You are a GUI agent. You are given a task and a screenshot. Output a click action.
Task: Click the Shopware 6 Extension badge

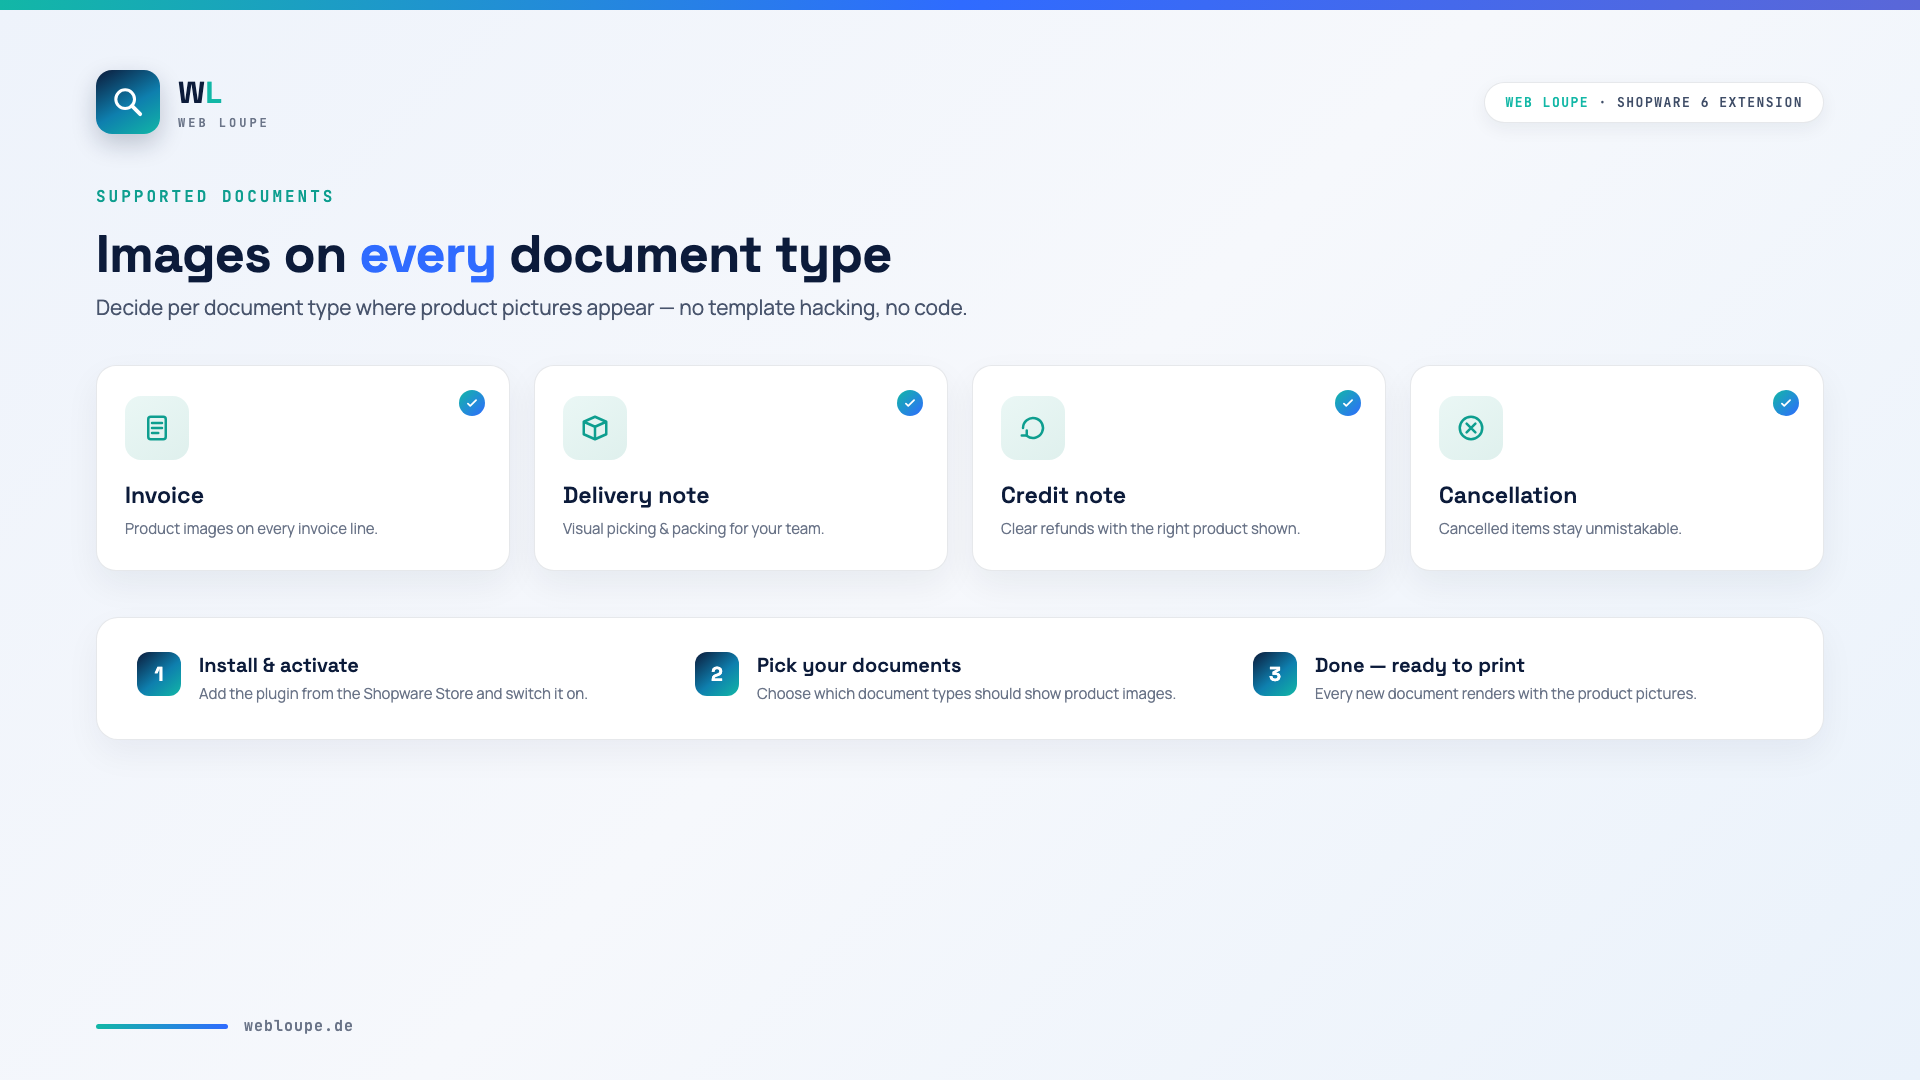[x=1654, y=102]
